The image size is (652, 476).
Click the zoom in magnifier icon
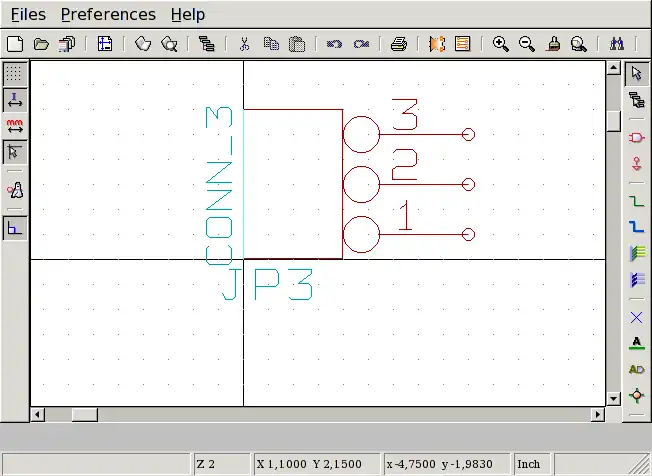(x=500, y=44)
